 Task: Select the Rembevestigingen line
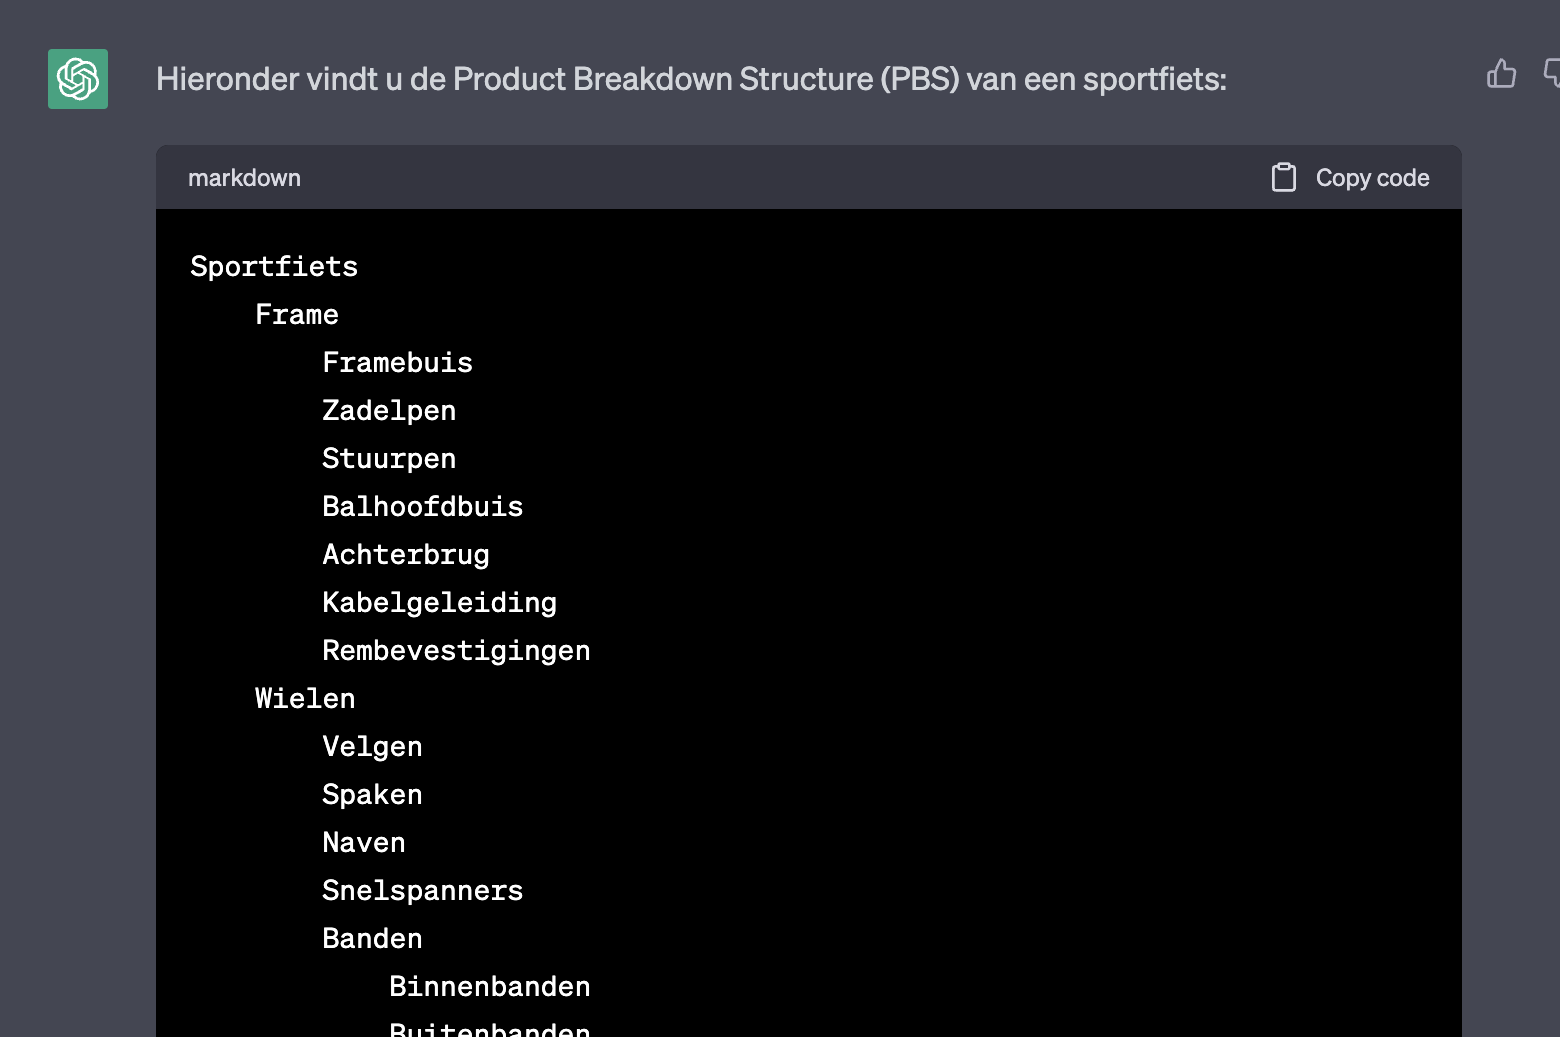tap(456, 650)
